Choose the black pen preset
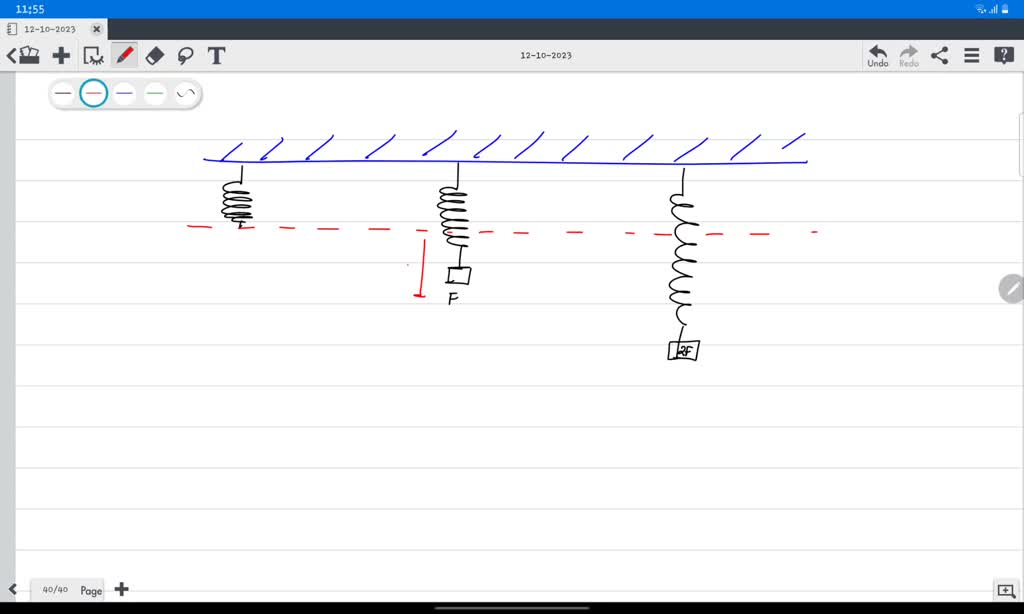Viewport: 1024px width, 614px height. [63, 93]
